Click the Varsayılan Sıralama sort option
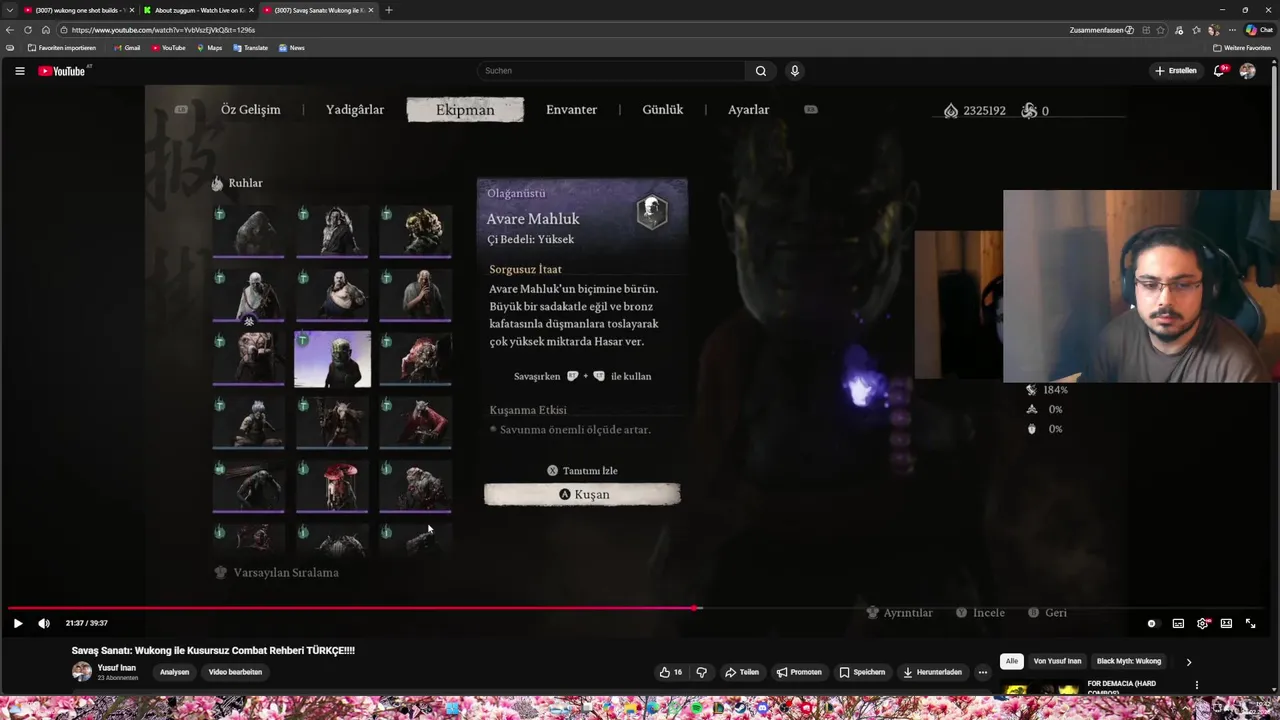 pyautogui.click(x=277, y=573)
